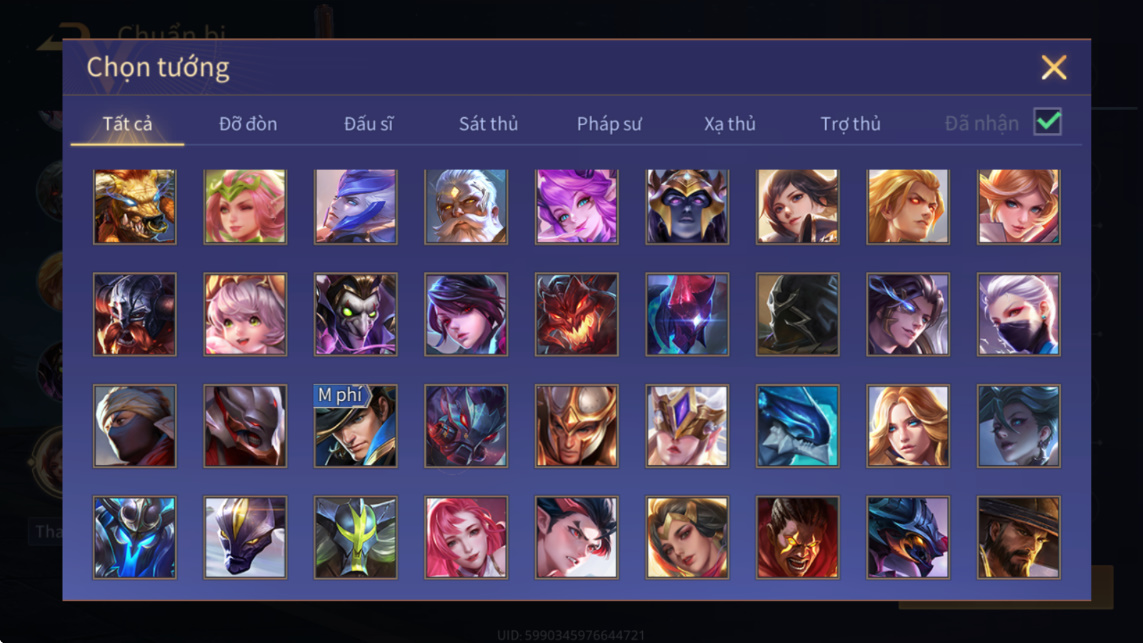The width and height of the screenshot is (1143, 643).
Task: Select the golden dragon beast hero portrait
Action: pos(135,206)
